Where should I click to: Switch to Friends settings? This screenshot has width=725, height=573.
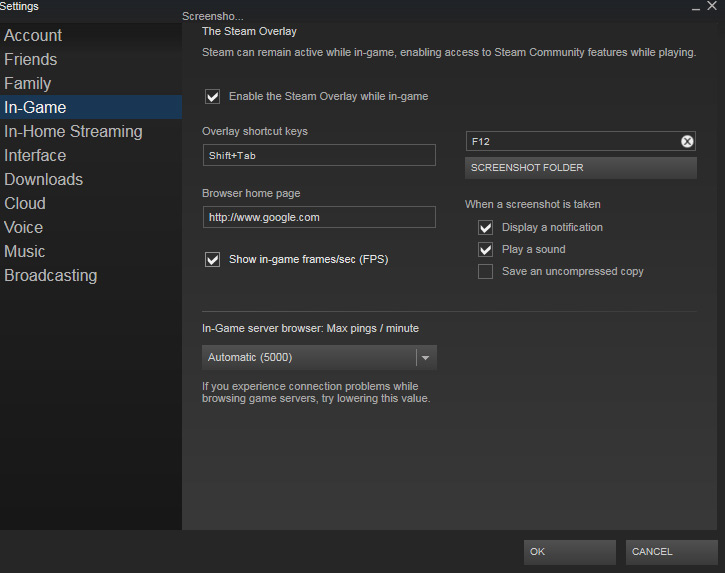coord(31,60)
